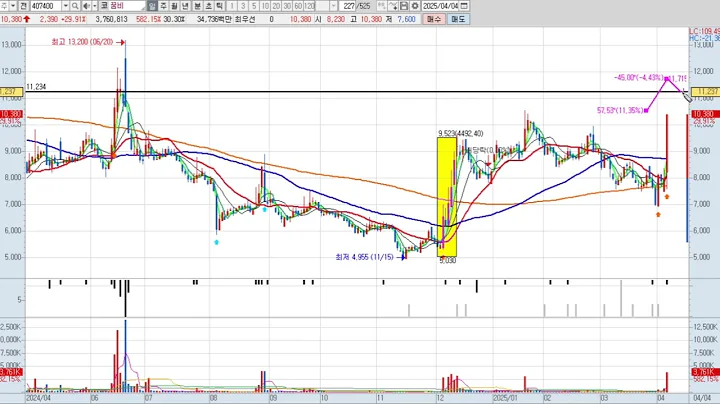720x404 pixels.
Task: Click the 전 button beside stock code
Action: tap(23, 6)
